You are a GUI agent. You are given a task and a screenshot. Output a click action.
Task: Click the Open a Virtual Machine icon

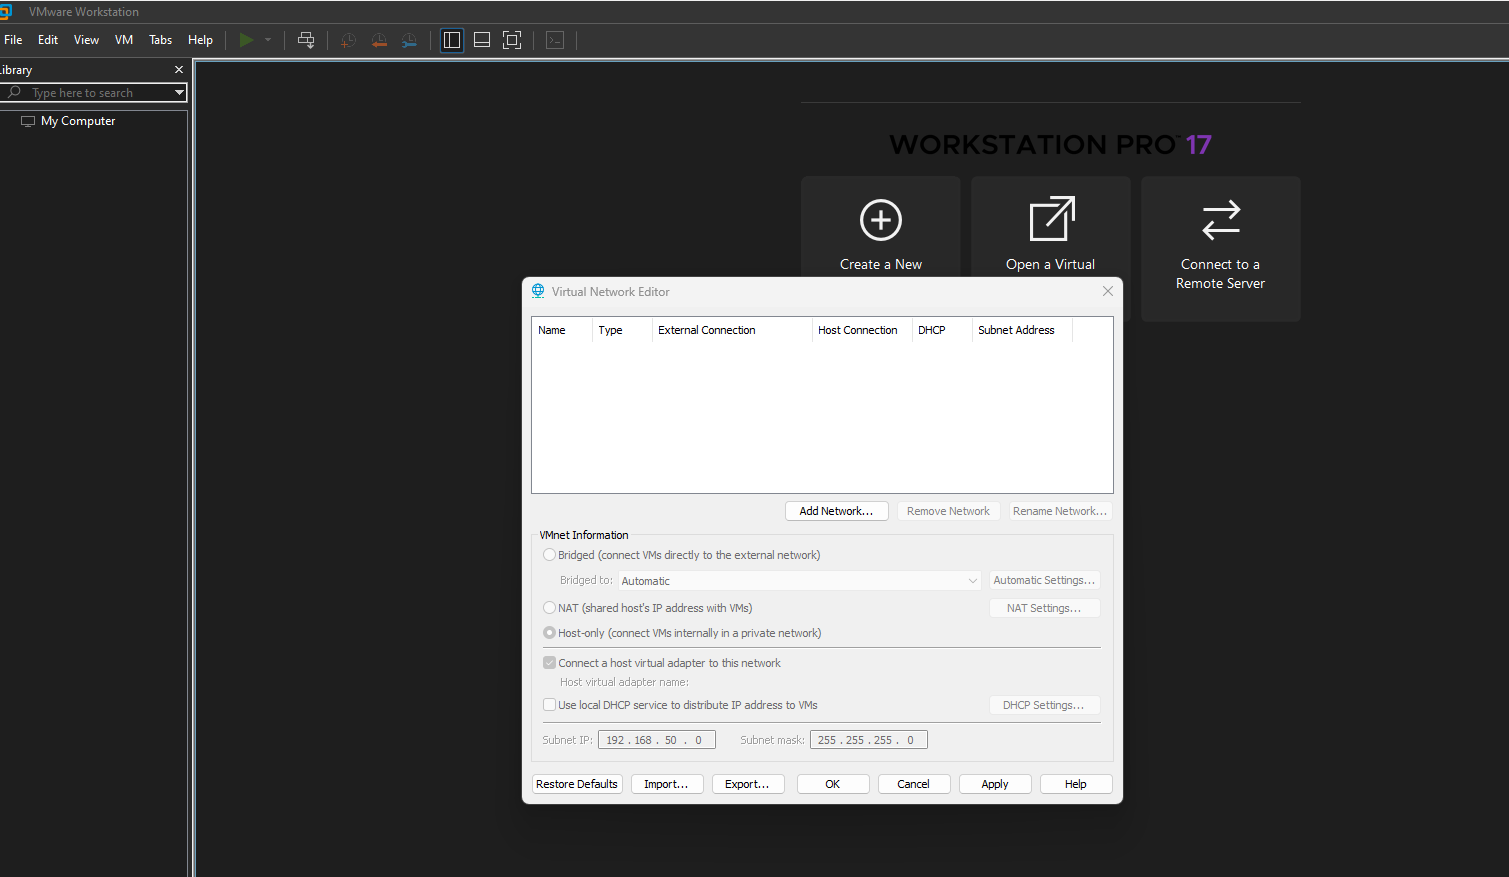(x=1051, y=219)
